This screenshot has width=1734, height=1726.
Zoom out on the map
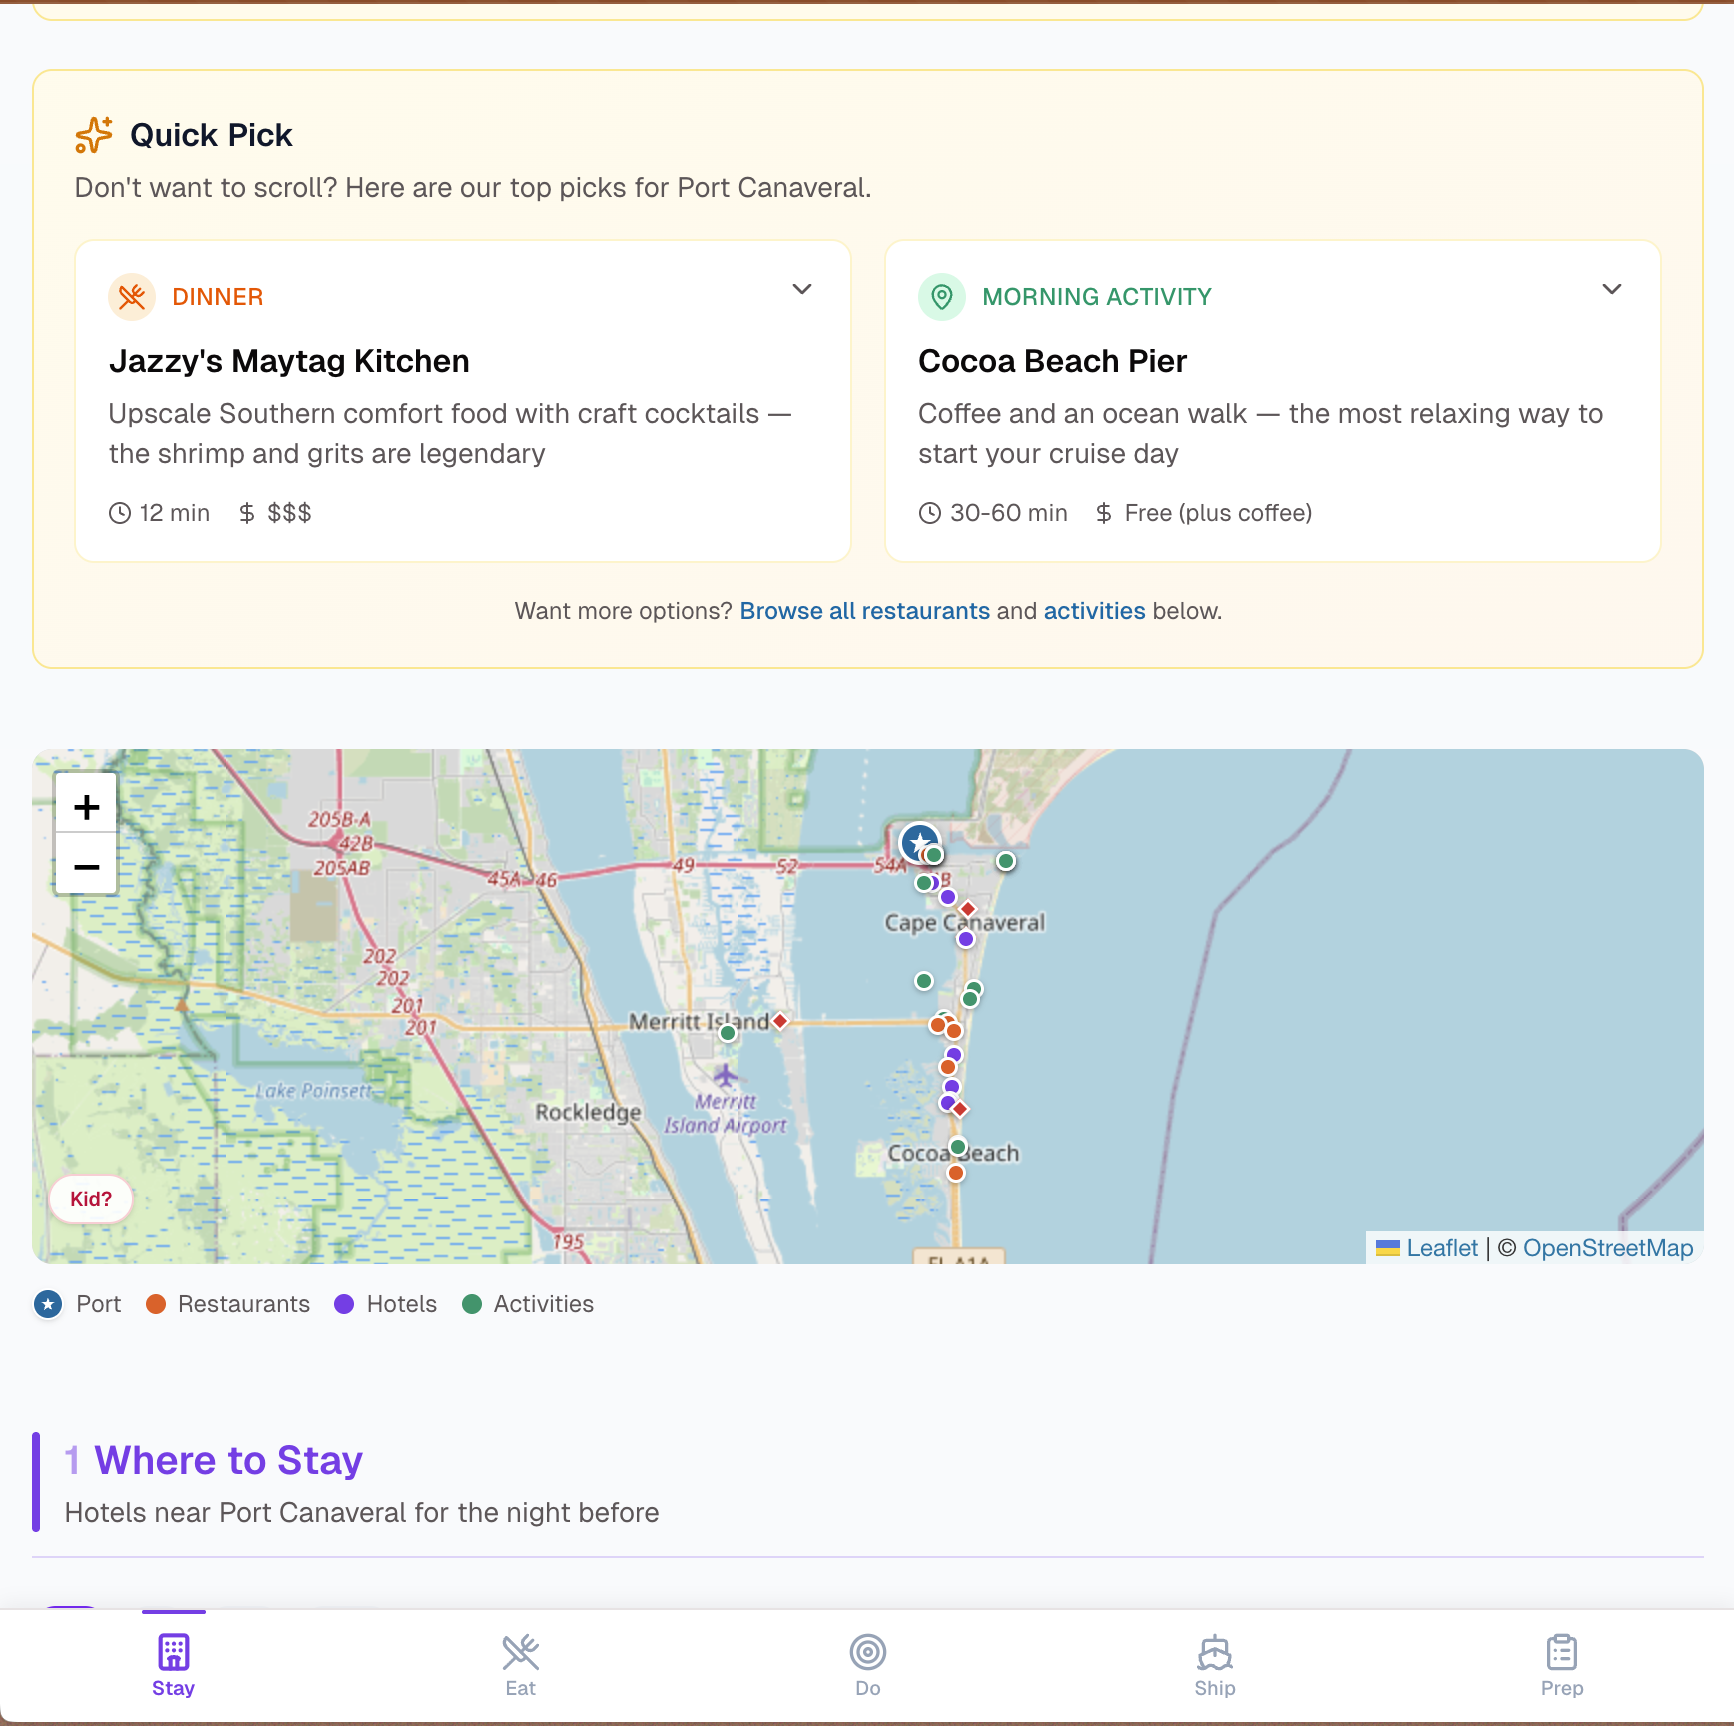87,866
